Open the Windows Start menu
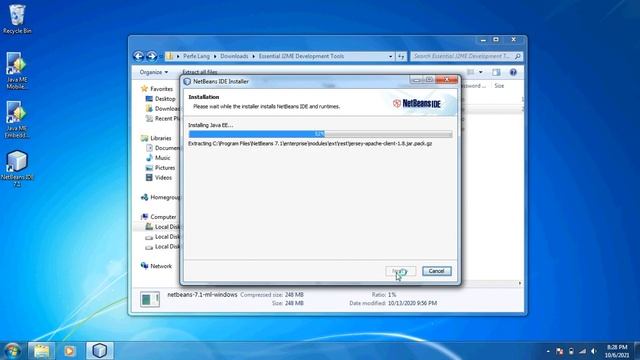640x360 pixels. (x=12, y=351)
